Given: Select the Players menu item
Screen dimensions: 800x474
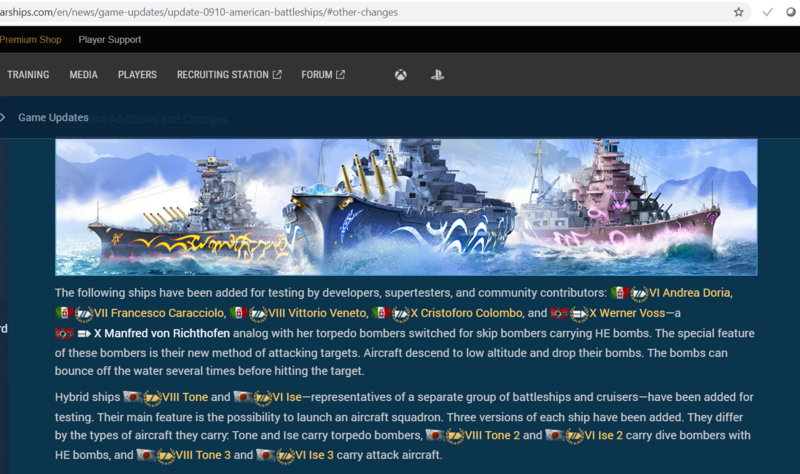Looking at the screenshot, I should tap(137, 75).
